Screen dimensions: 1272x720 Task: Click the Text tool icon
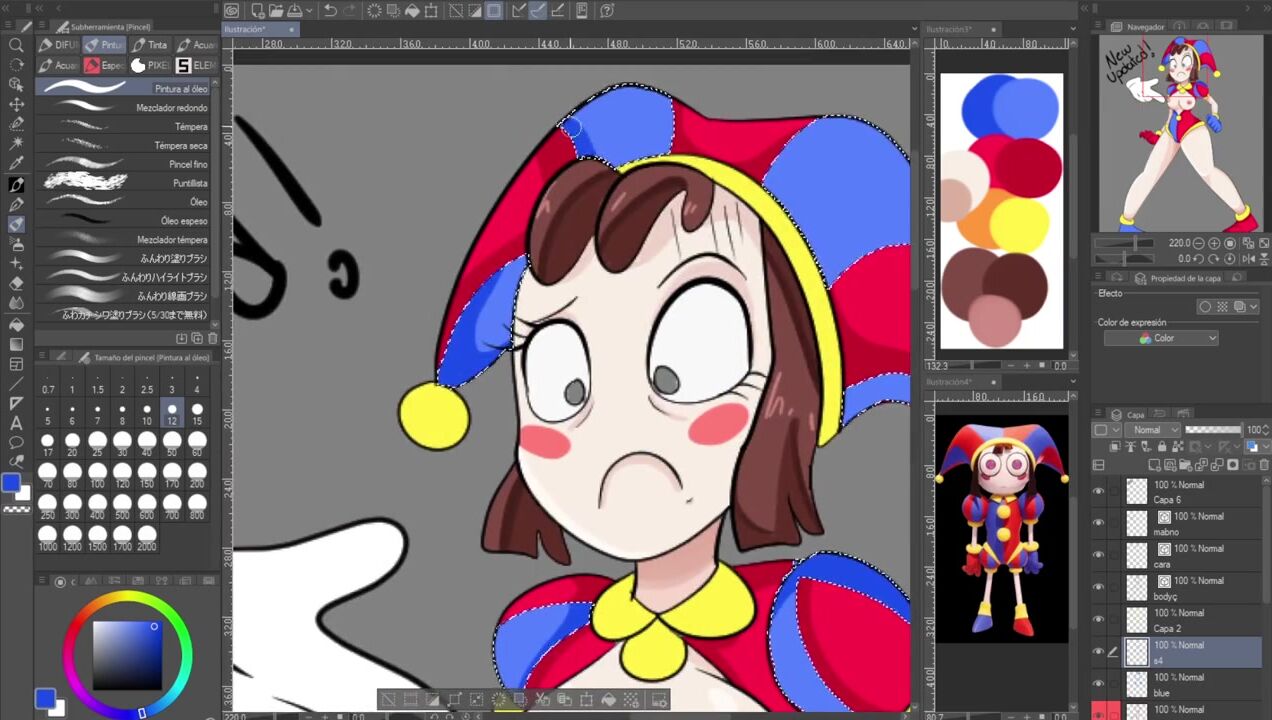(x=16, y=423)
